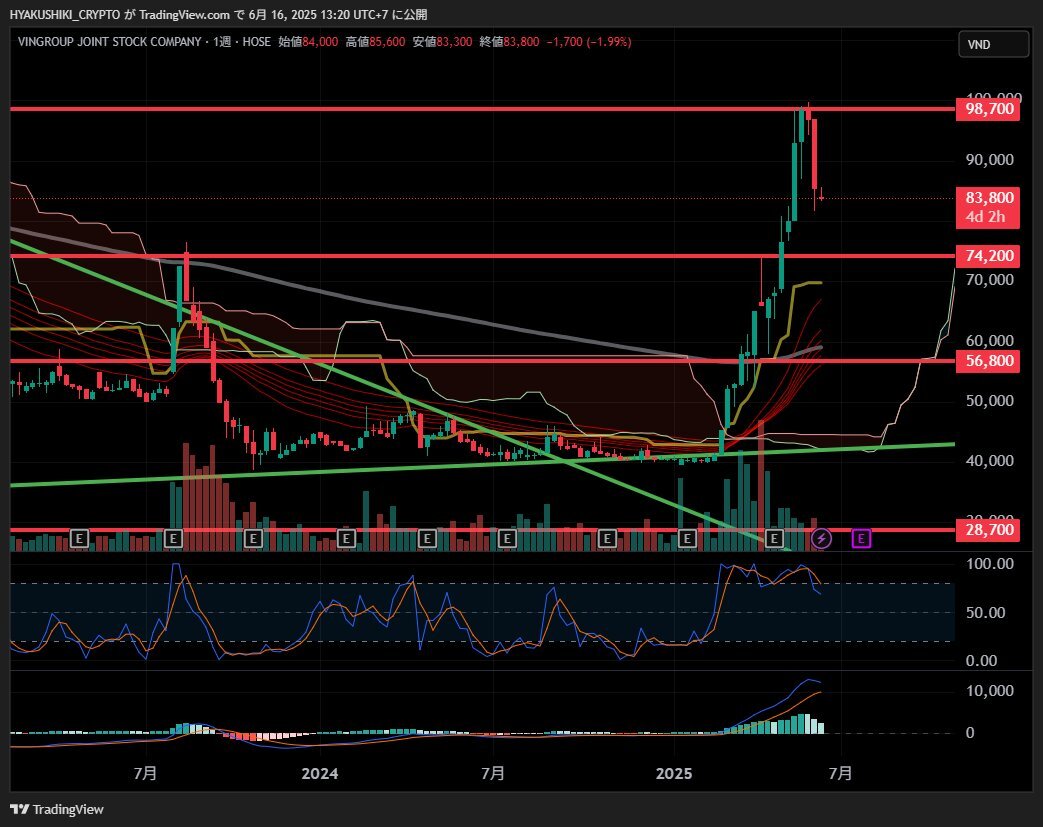The height and width of the screenshot is (827, 1043).
Task: Click the HYAKUSHIKI_CRYPTO author name
Action: click(x=65, y=14)
